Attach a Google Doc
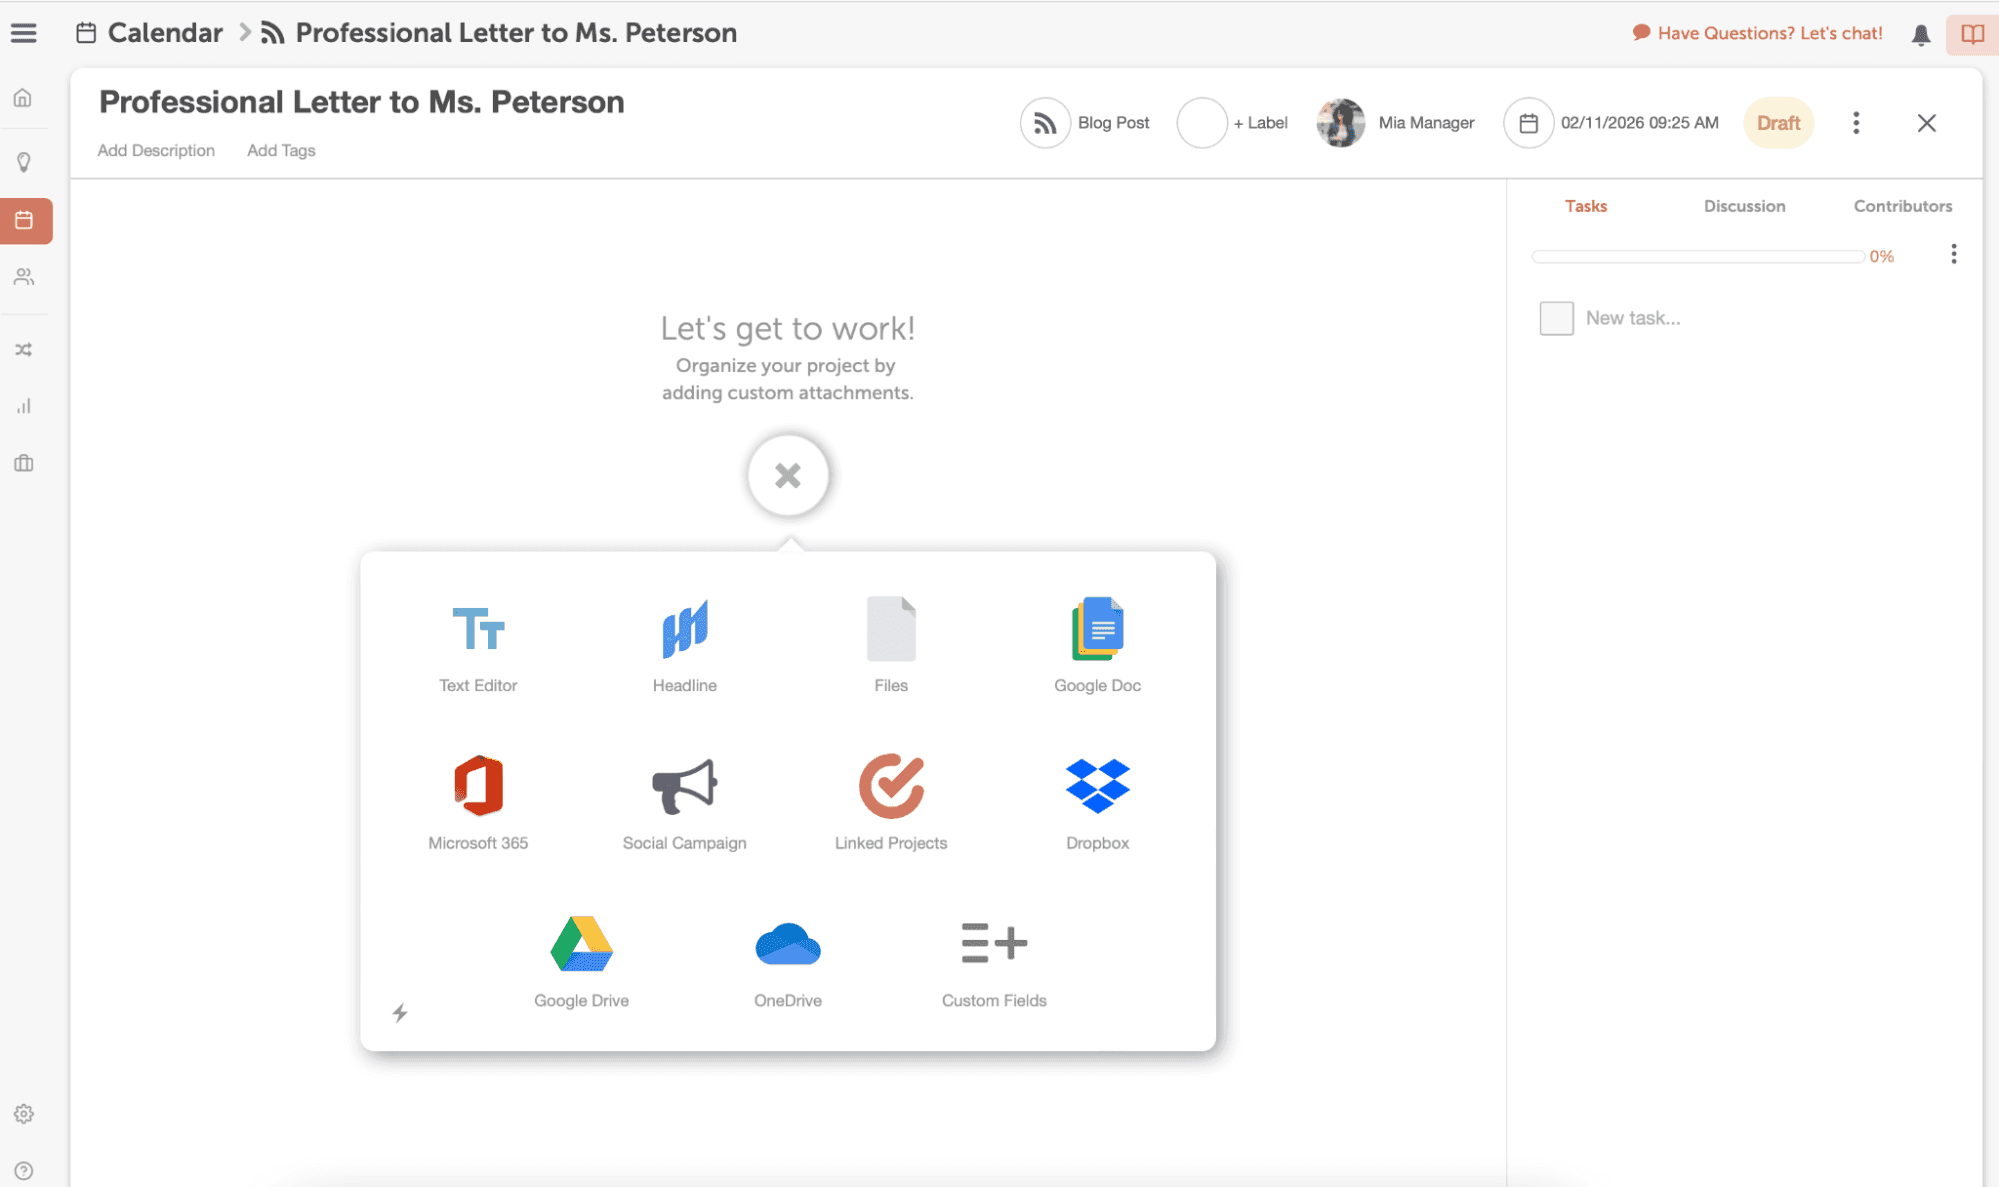Viewport: 1999px width, 1187px height. (1096, 645)
